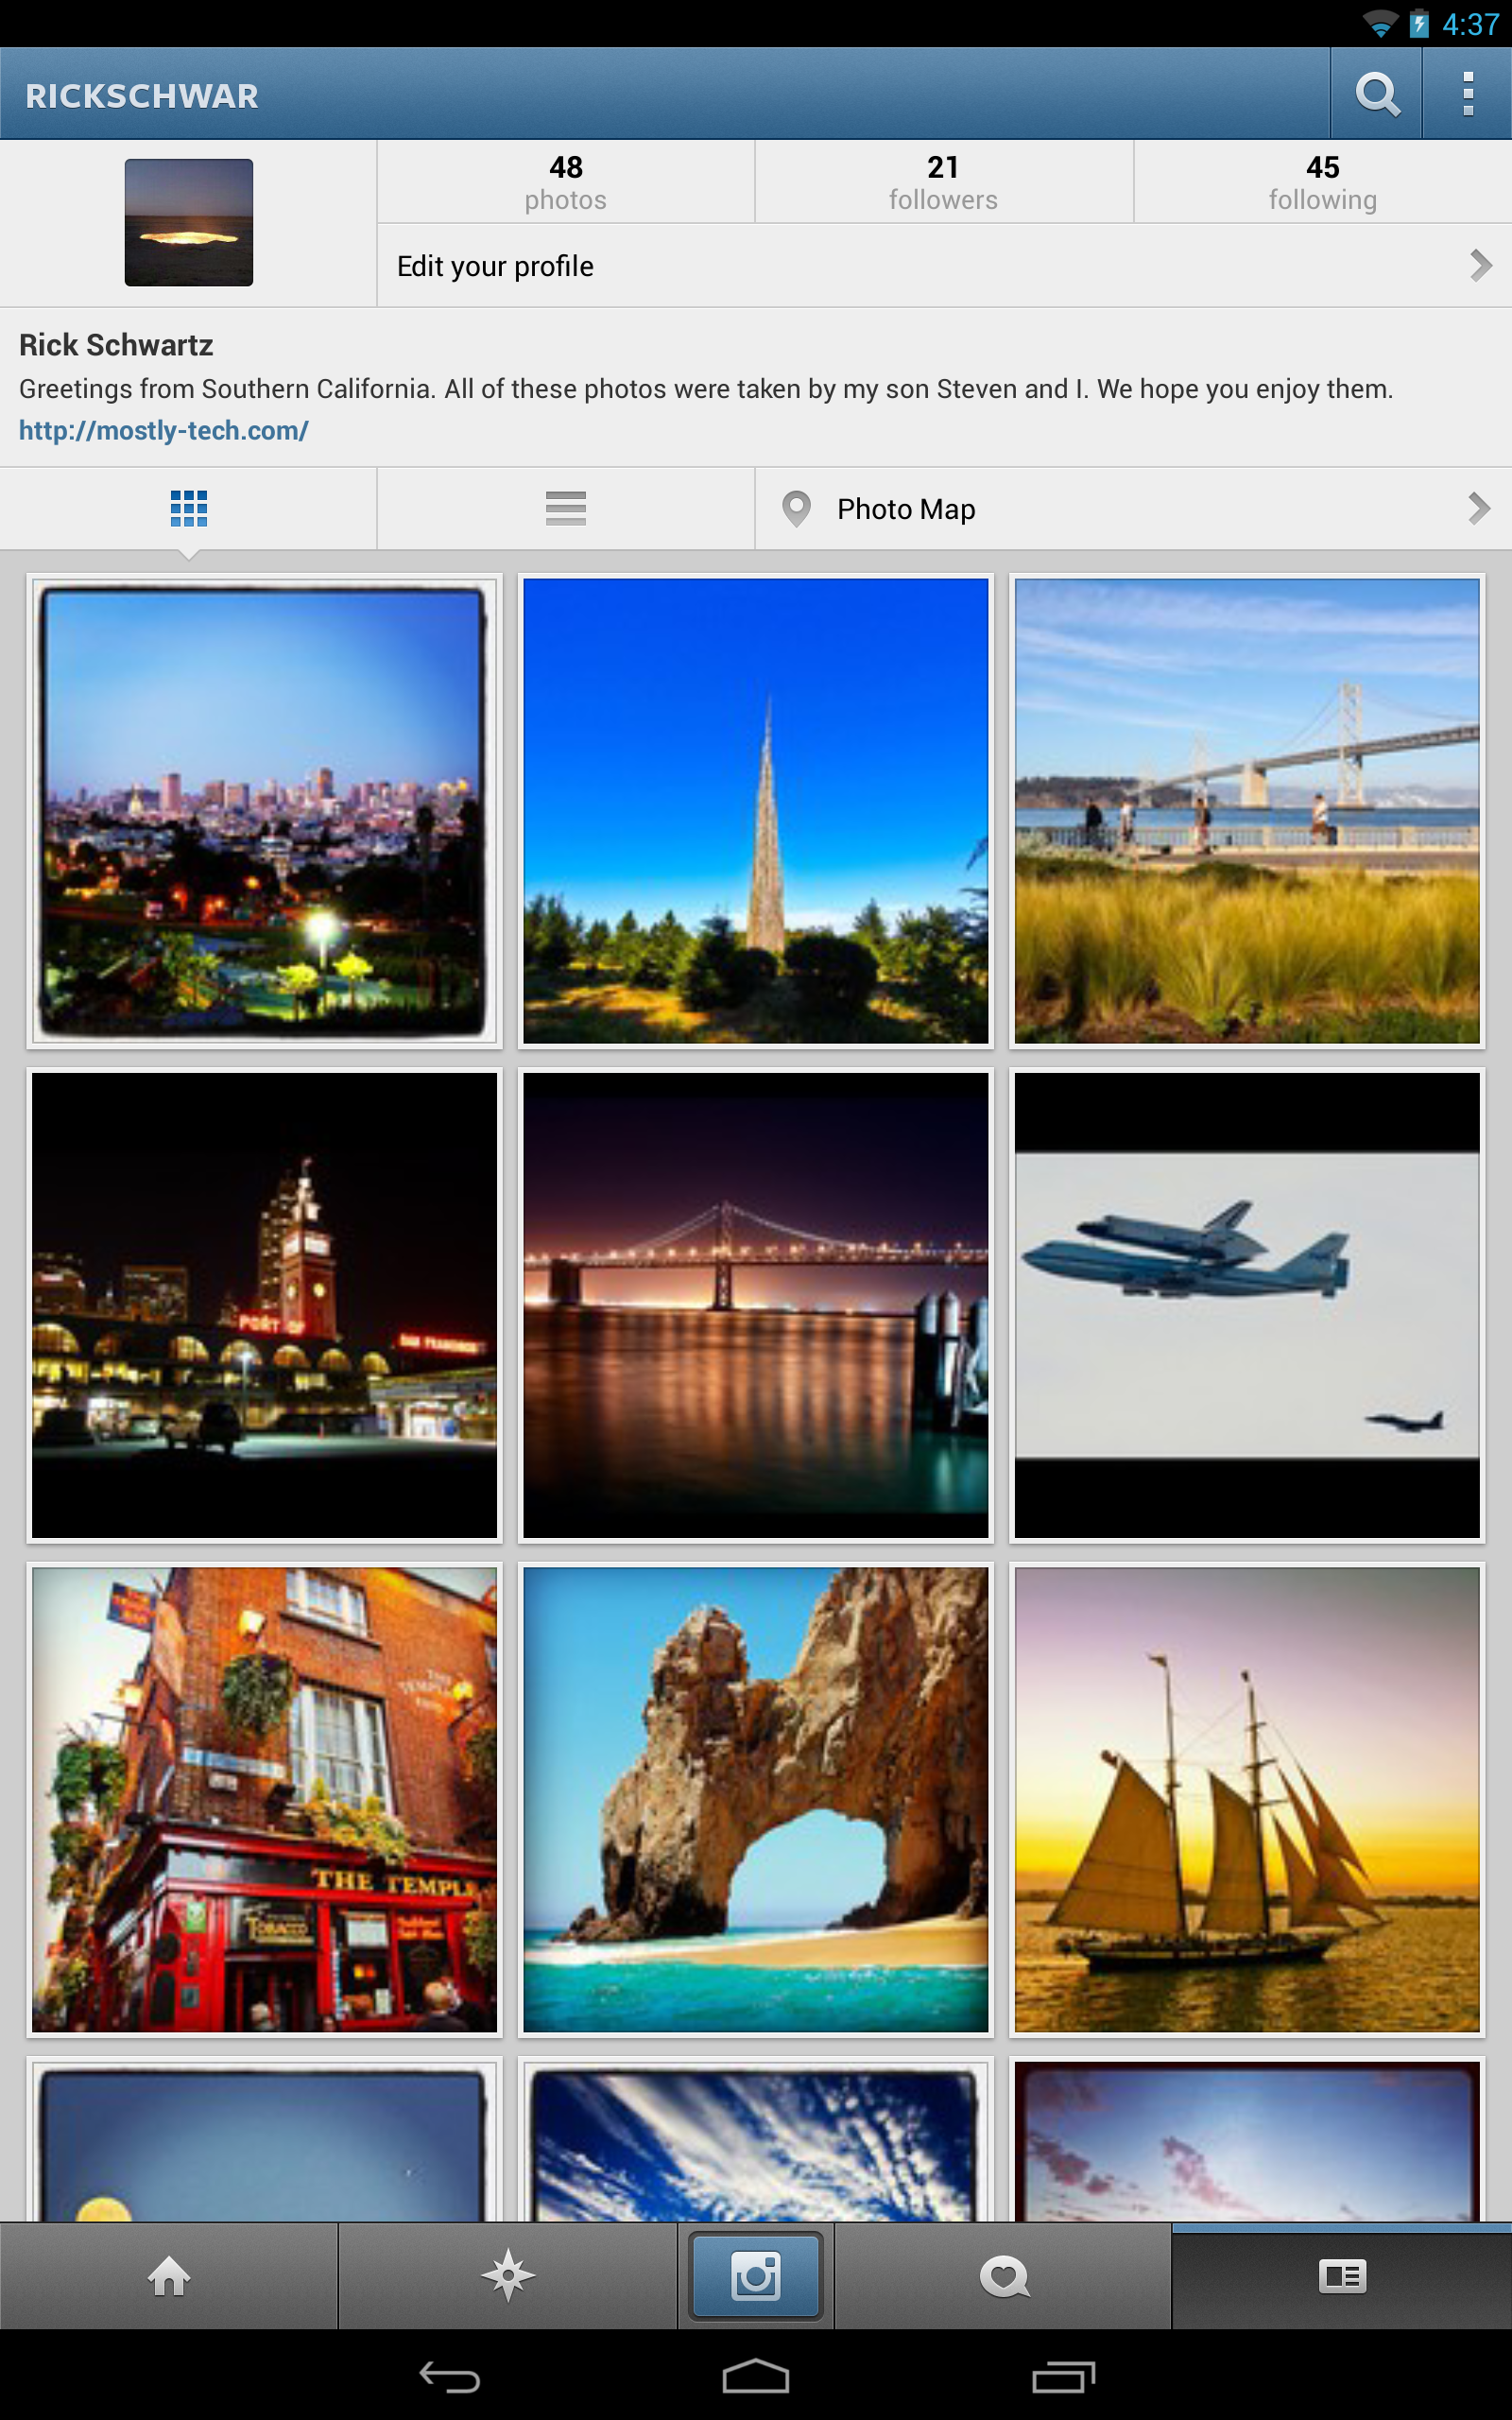Viewport: 1512px width, 2420px height.
Task: Tap the search magnifier icon
Action: [1376, 95]
